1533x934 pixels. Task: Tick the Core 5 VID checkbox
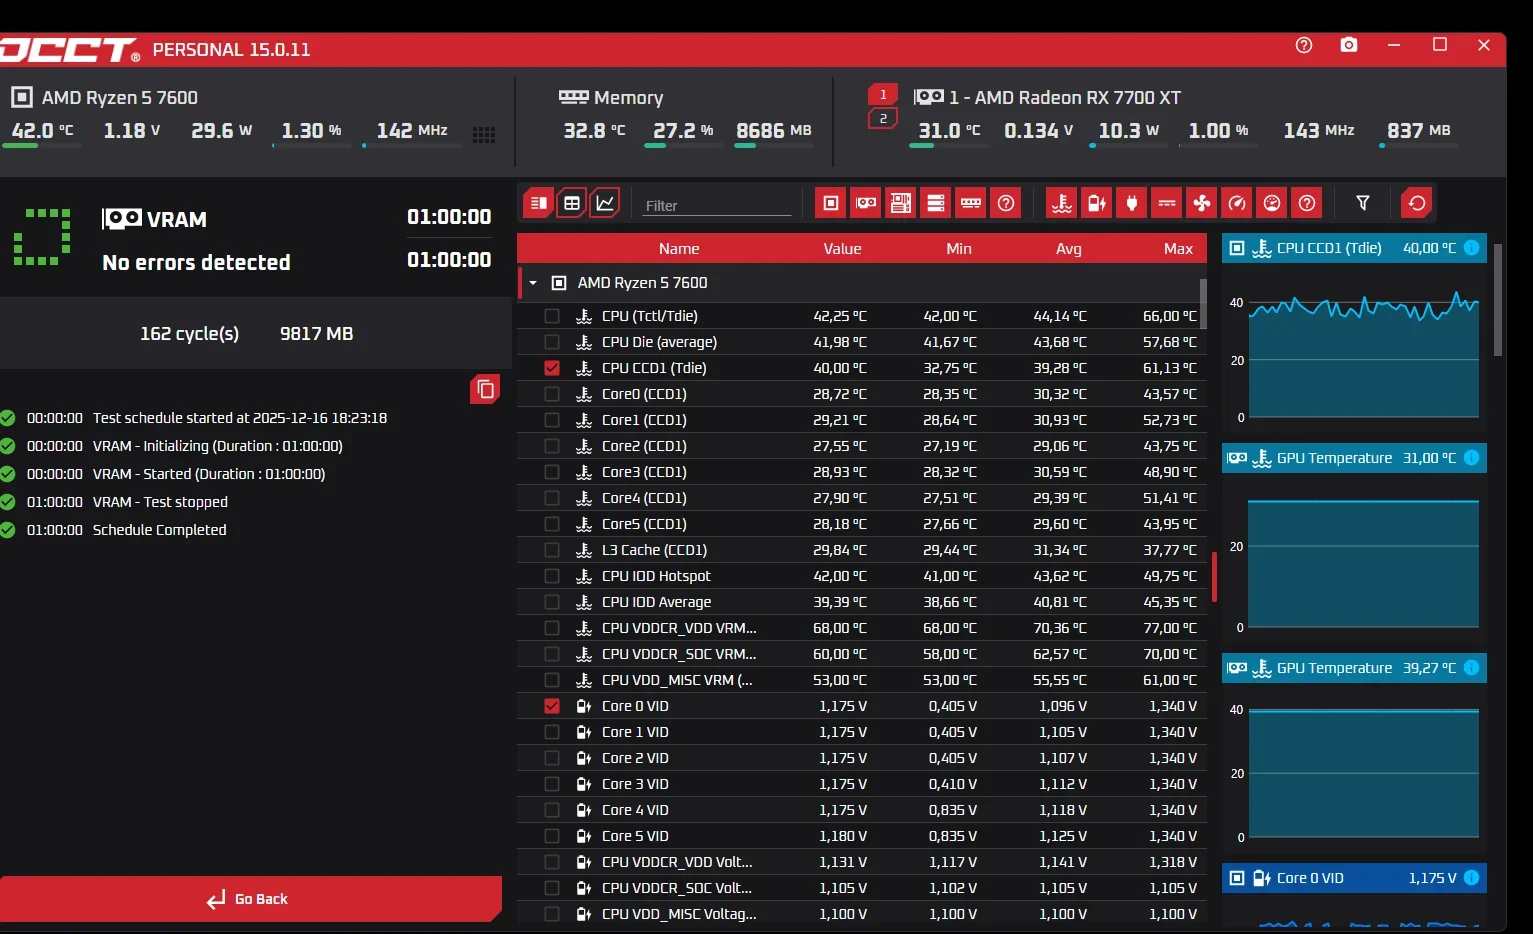pyautogui.click(x=552, y=836)
